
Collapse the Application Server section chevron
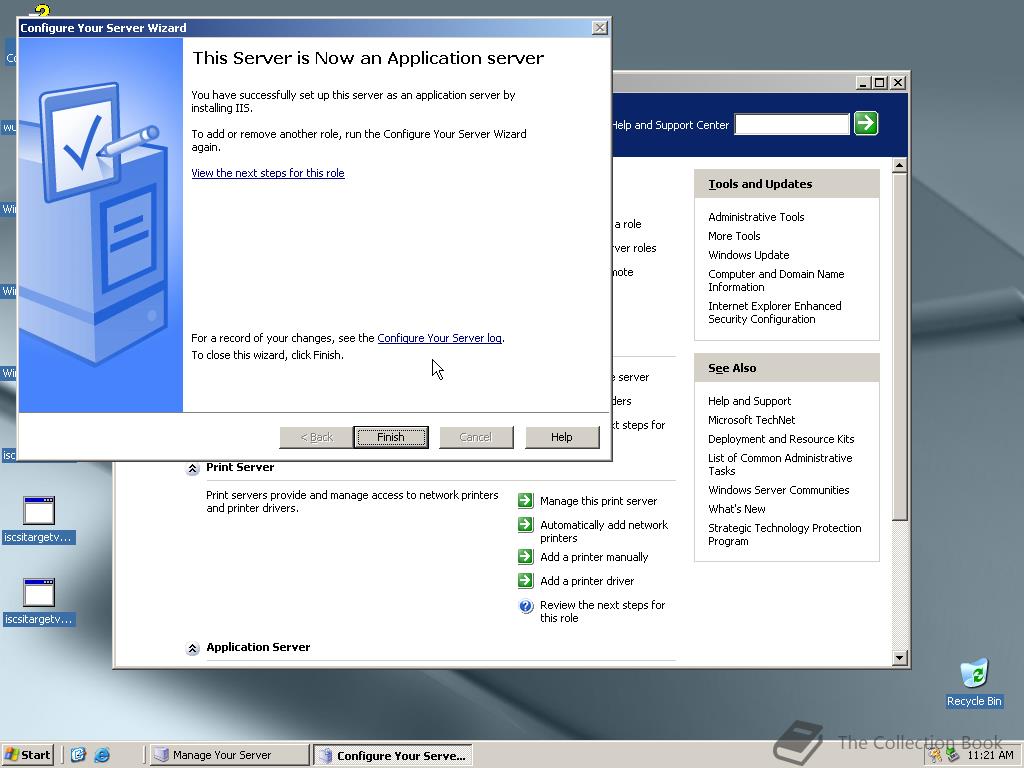point(192,648)
